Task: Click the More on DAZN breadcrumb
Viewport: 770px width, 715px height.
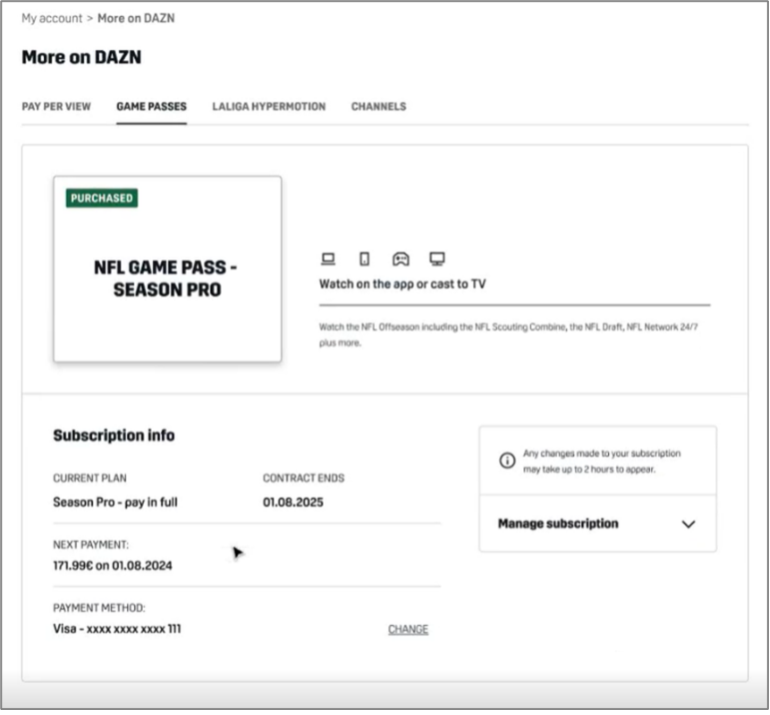Action: pos(136,19)
